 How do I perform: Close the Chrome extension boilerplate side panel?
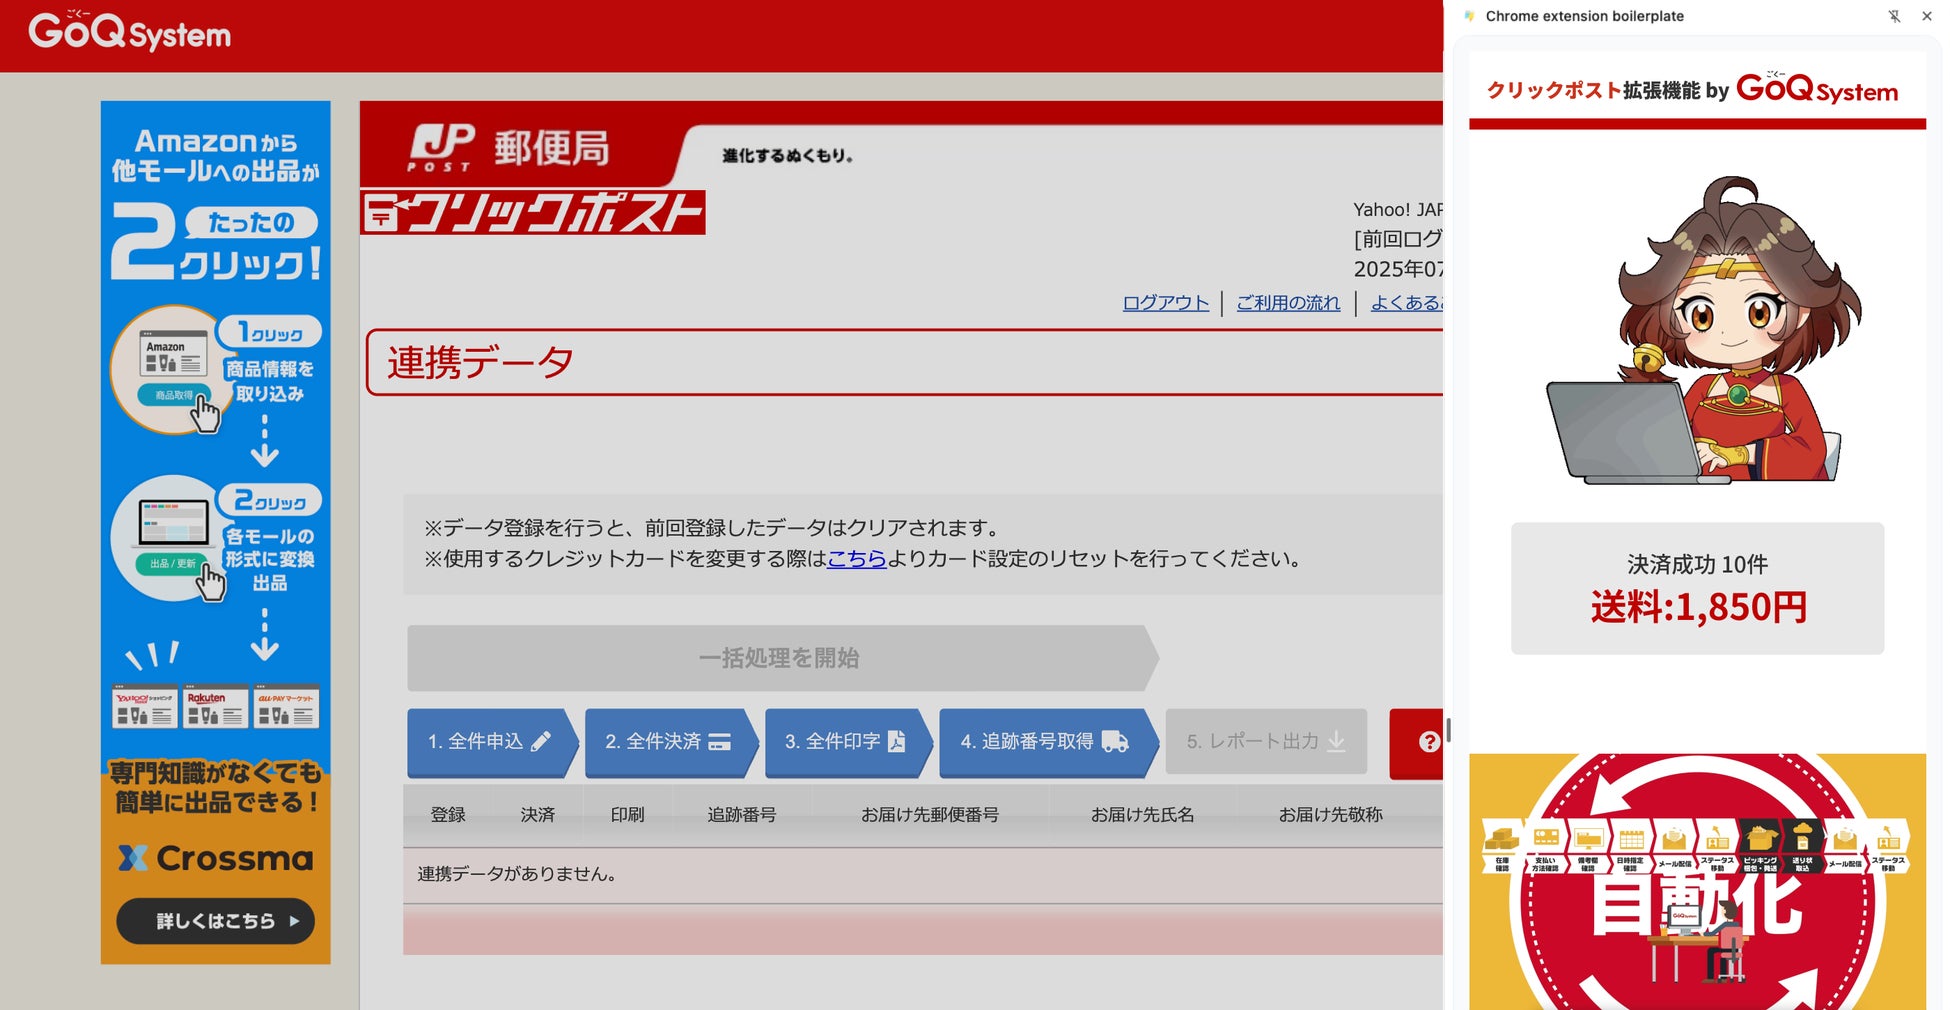pyautogui.click(x=1927, y=16)
